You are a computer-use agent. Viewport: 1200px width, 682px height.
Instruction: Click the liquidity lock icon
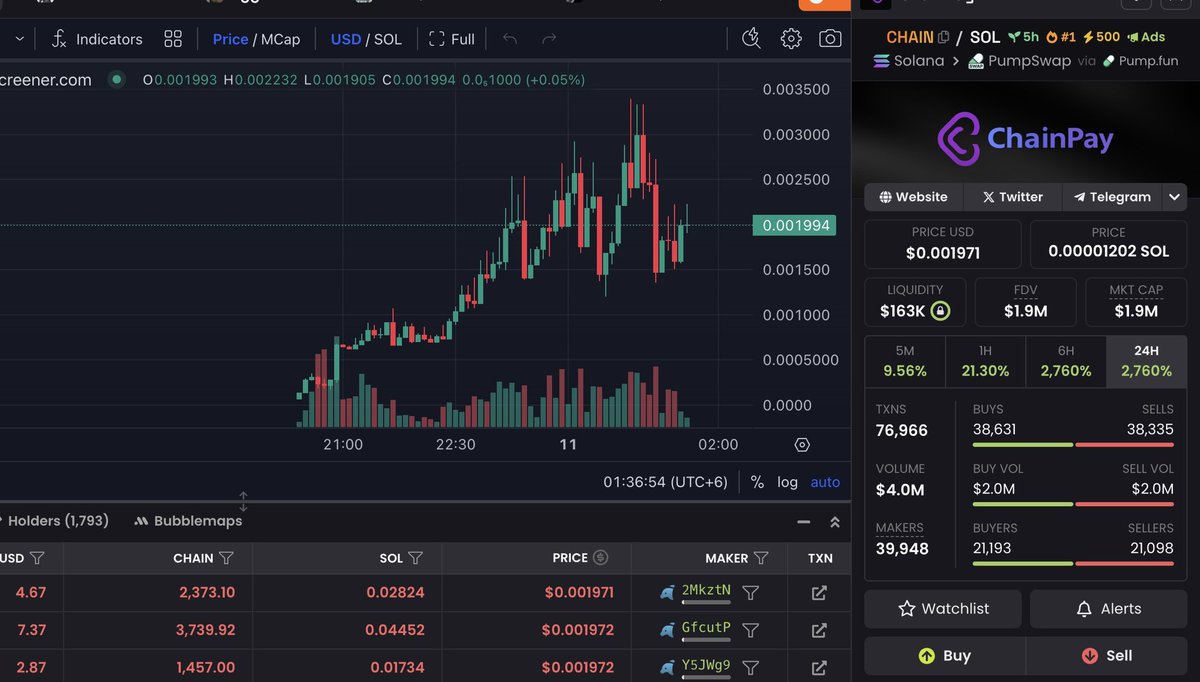point(940,311)
